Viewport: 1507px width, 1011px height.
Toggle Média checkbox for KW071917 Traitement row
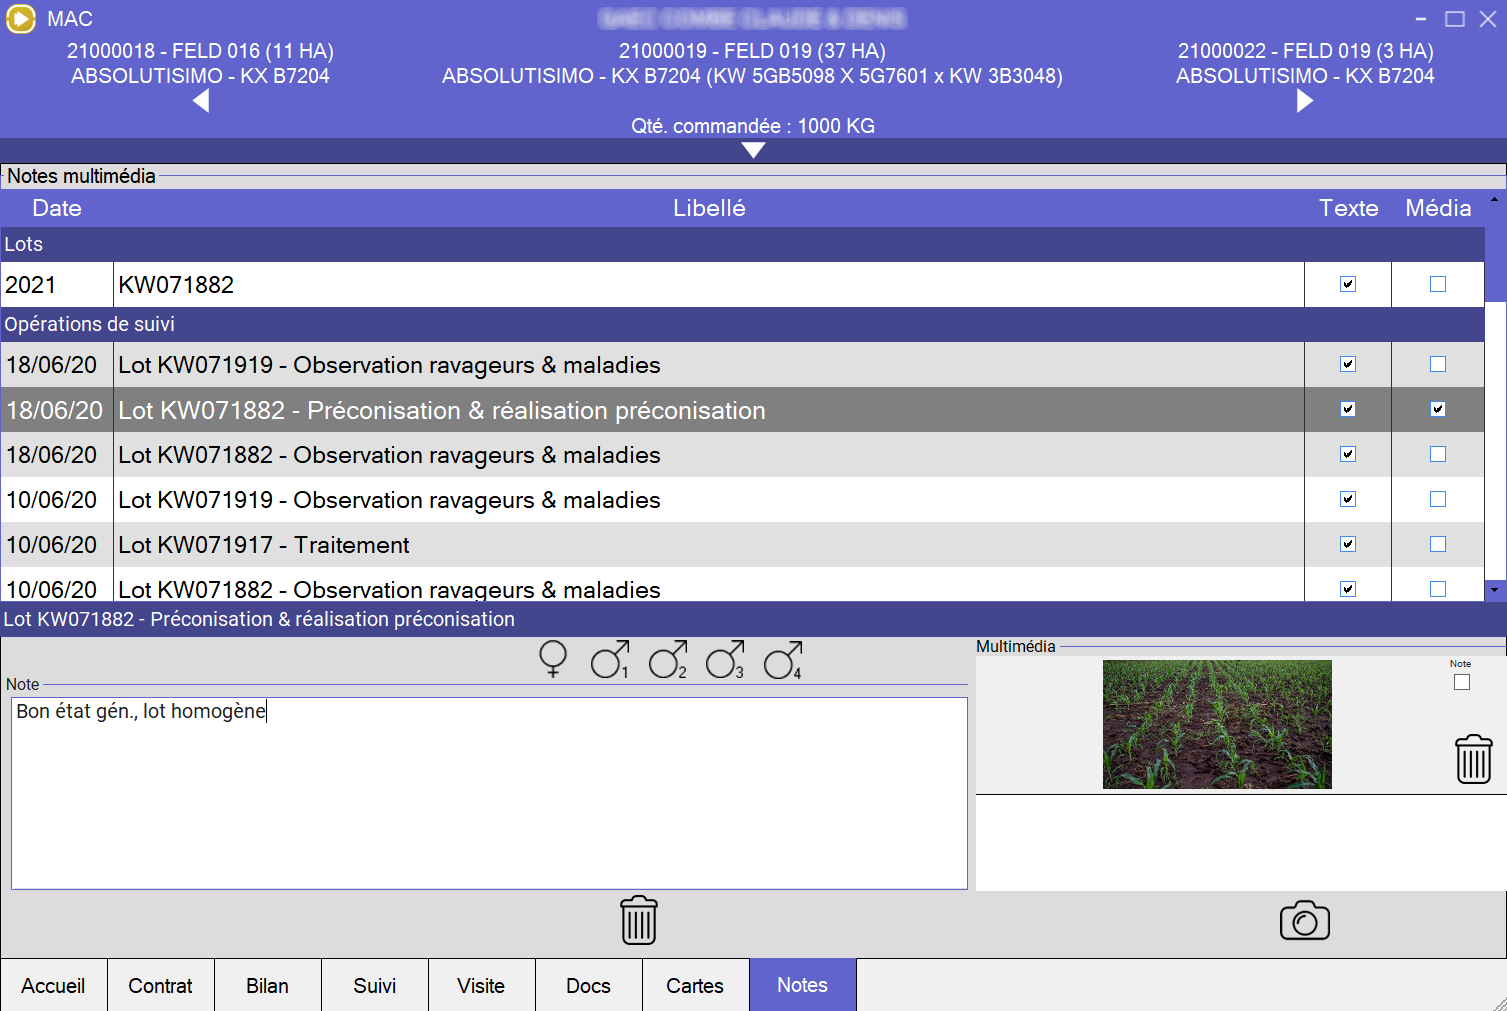[1438, 544]
